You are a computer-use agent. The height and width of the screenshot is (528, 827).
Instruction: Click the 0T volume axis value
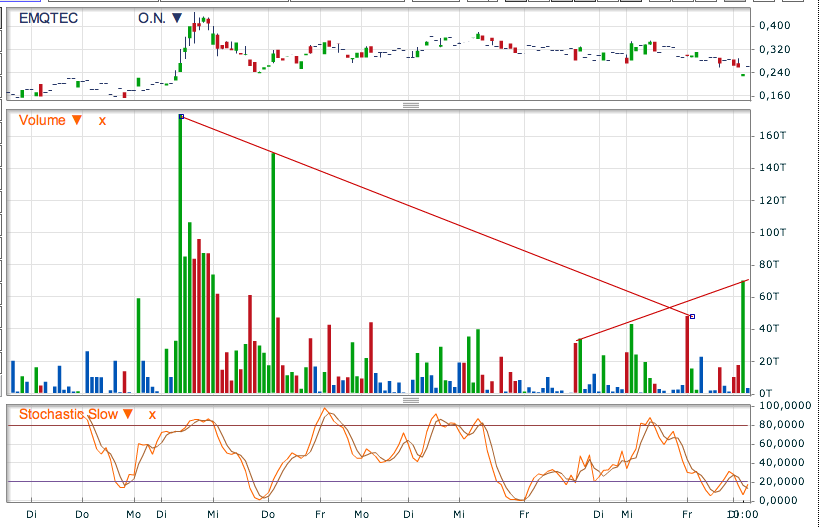pos(766,393)
